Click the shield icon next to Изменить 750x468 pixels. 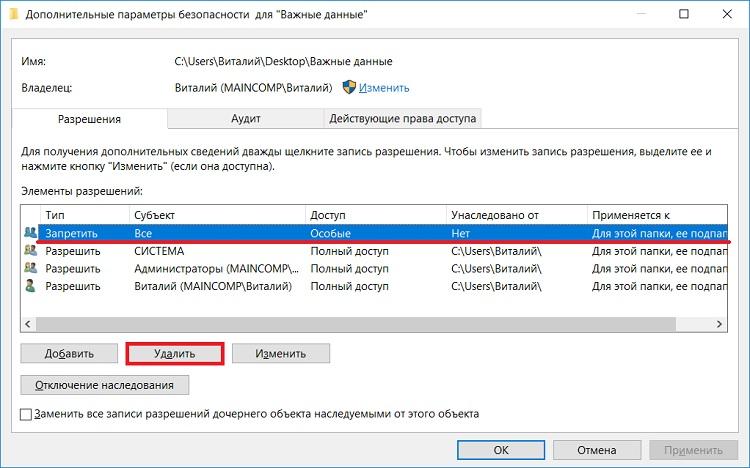pyautogui.click(x=349, y=87)
